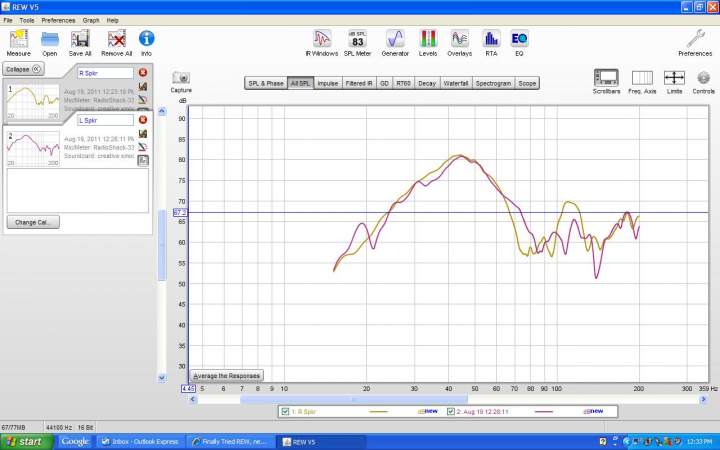Click the Remove All icon
The width and height of the screenshot is (720, 450).
[x=117, y=43]
